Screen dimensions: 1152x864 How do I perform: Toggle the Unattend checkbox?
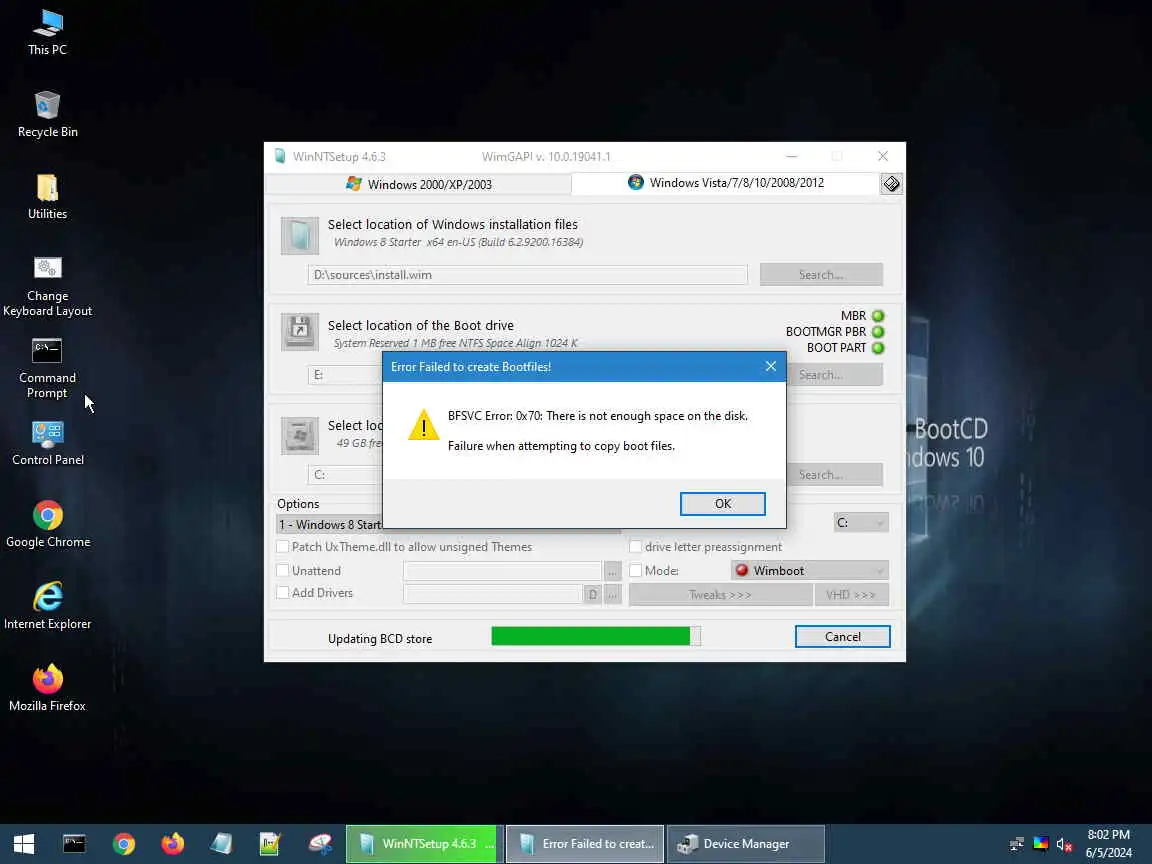click(283, 570)
